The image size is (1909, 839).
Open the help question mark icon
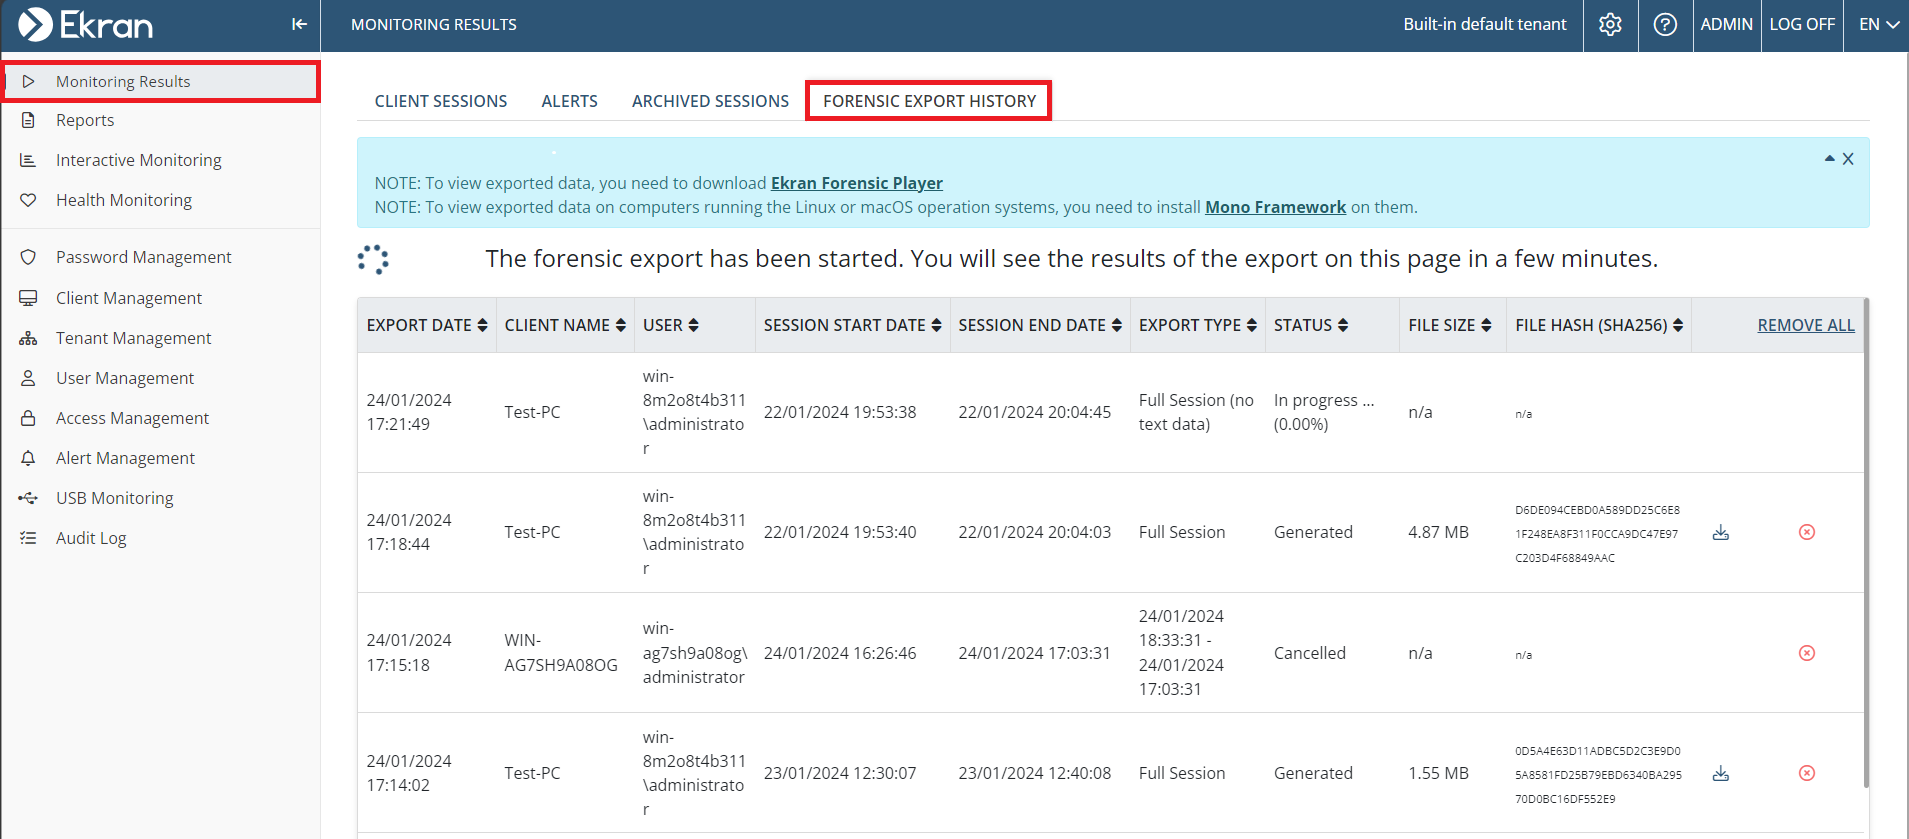1665,24
